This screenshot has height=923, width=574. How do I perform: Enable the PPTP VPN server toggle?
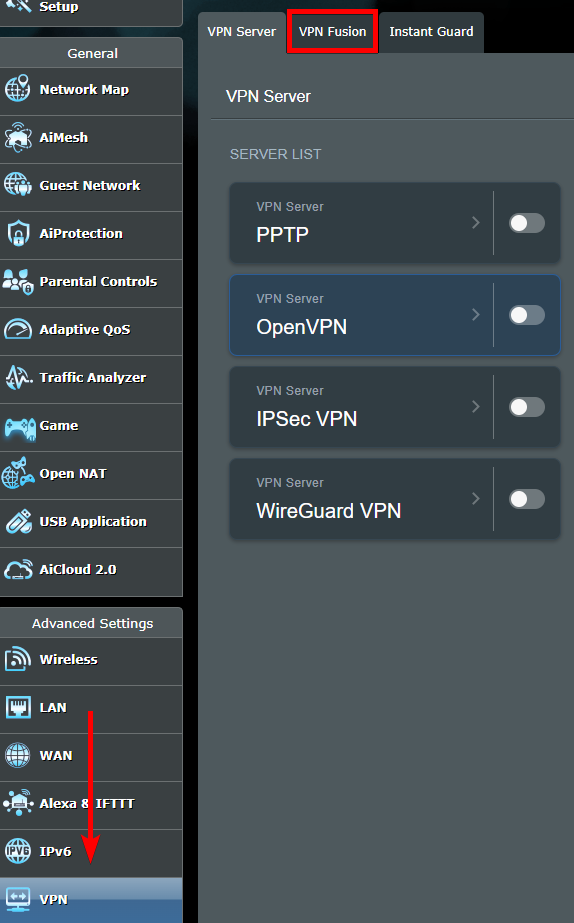tap(527, 223)
